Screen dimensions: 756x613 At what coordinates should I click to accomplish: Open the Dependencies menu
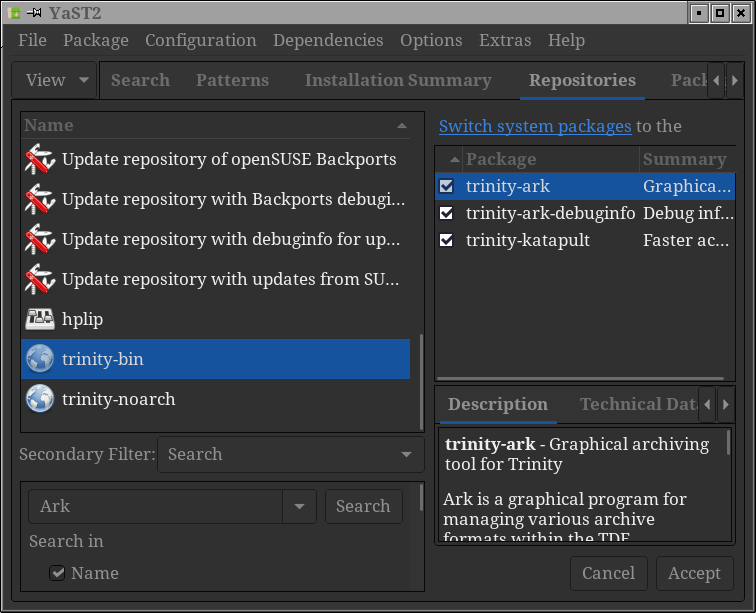(328, 40)
